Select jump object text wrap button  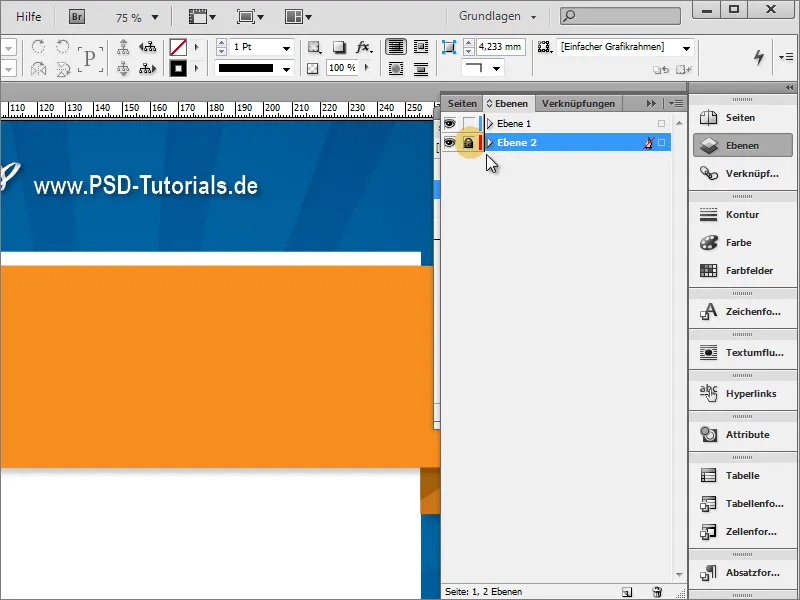point(421,68)
